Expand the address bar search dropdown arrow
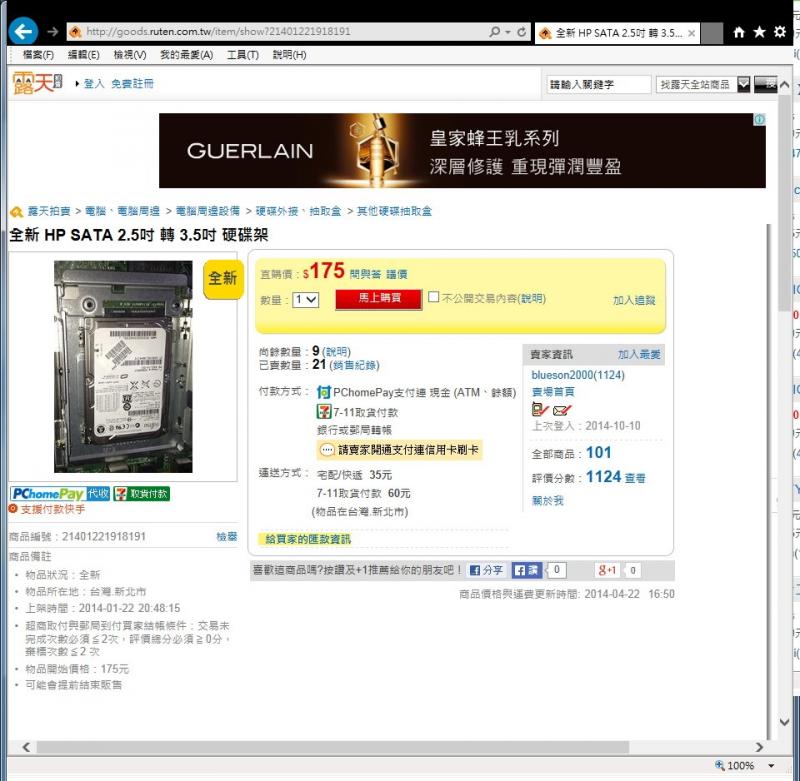The height and width of the screenshot is (781, 800). (508, 32)
